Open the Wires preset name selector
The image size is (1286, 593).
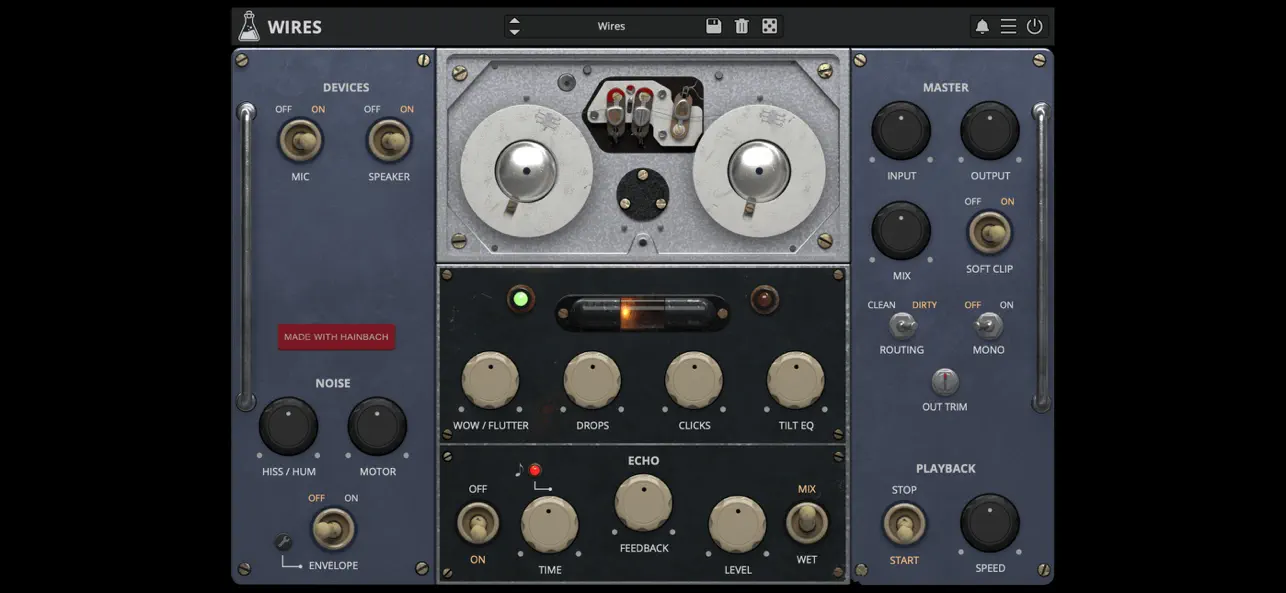[x=611, y=26]
